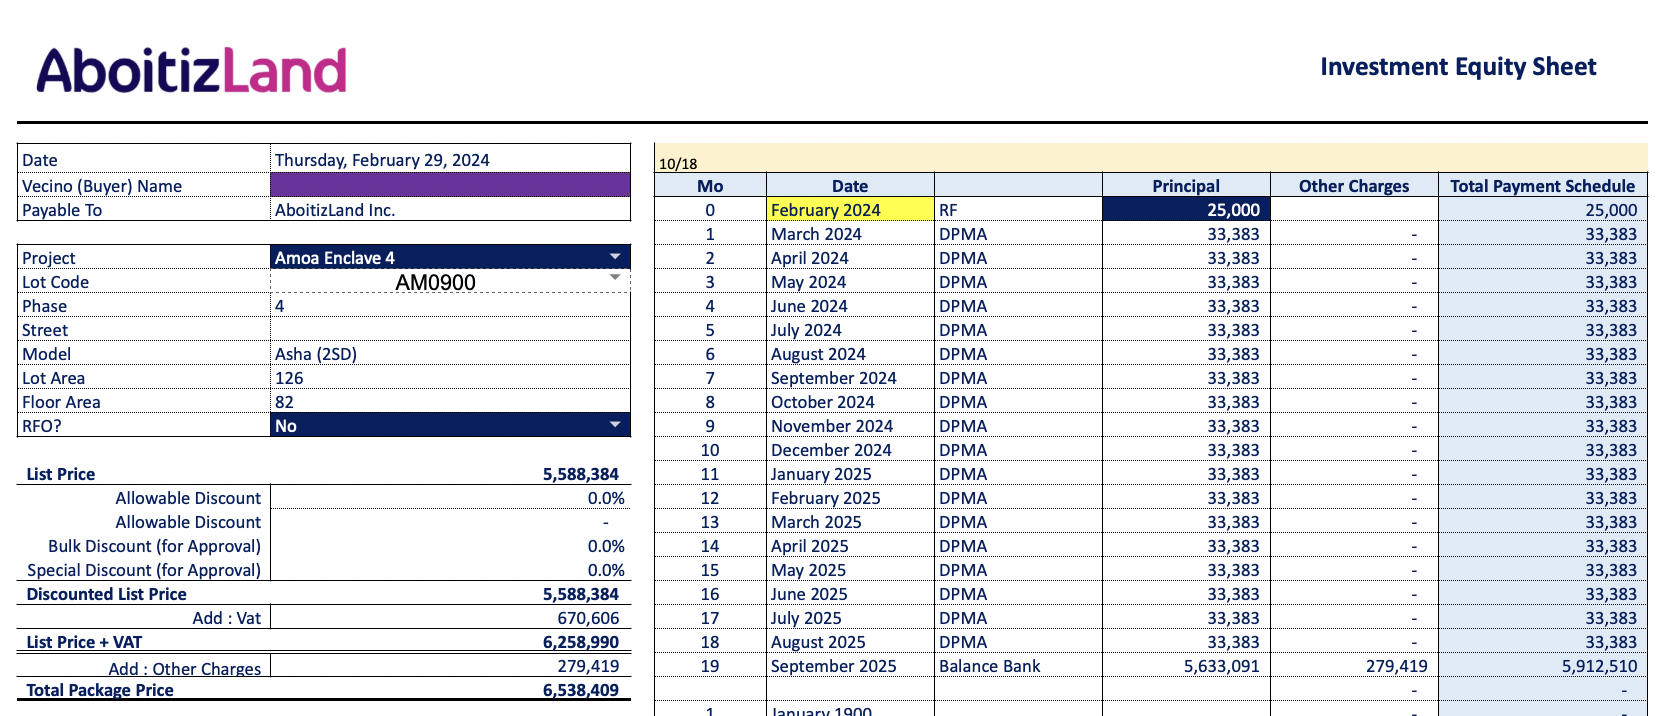Open the RFO? dropdown arrow
The height and width of the screenshot is (716, 1664).
pos(615,425)
